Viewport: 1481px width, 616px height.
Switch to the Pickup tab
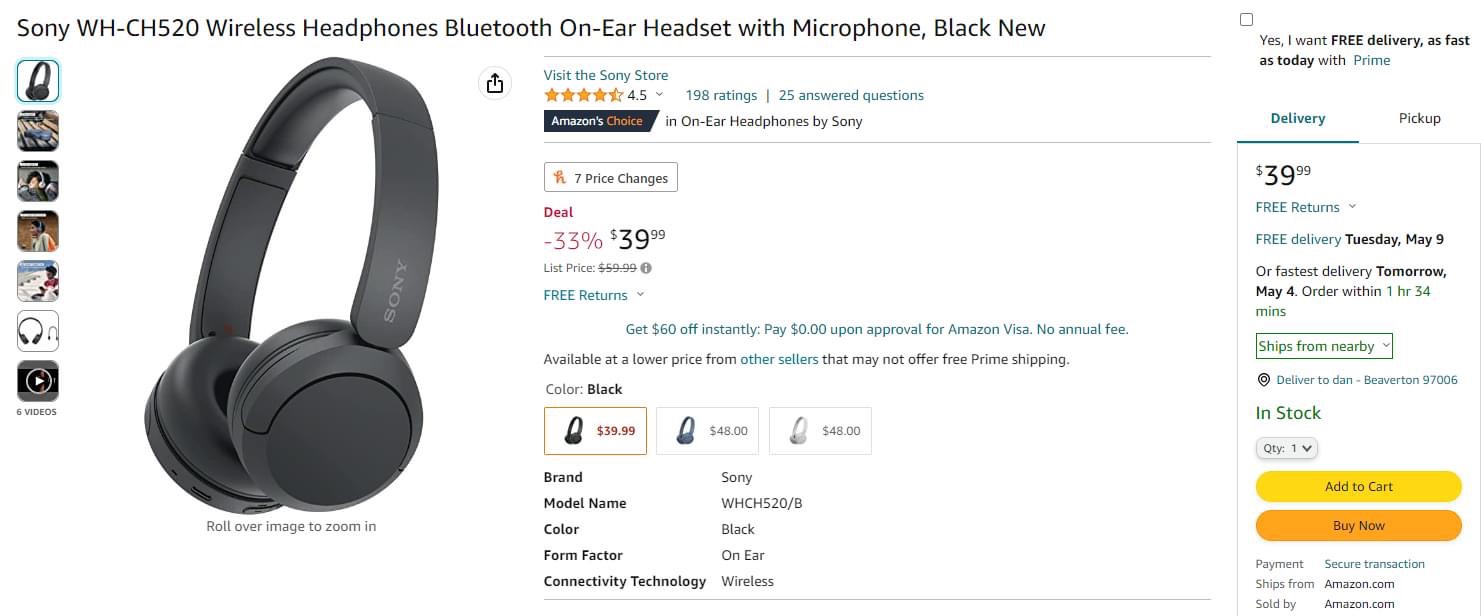[1419, 119]
